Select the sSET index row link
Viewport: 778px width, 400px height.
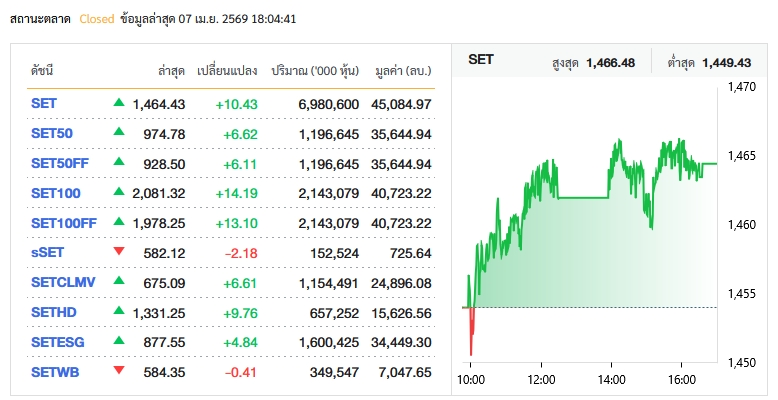47,253
